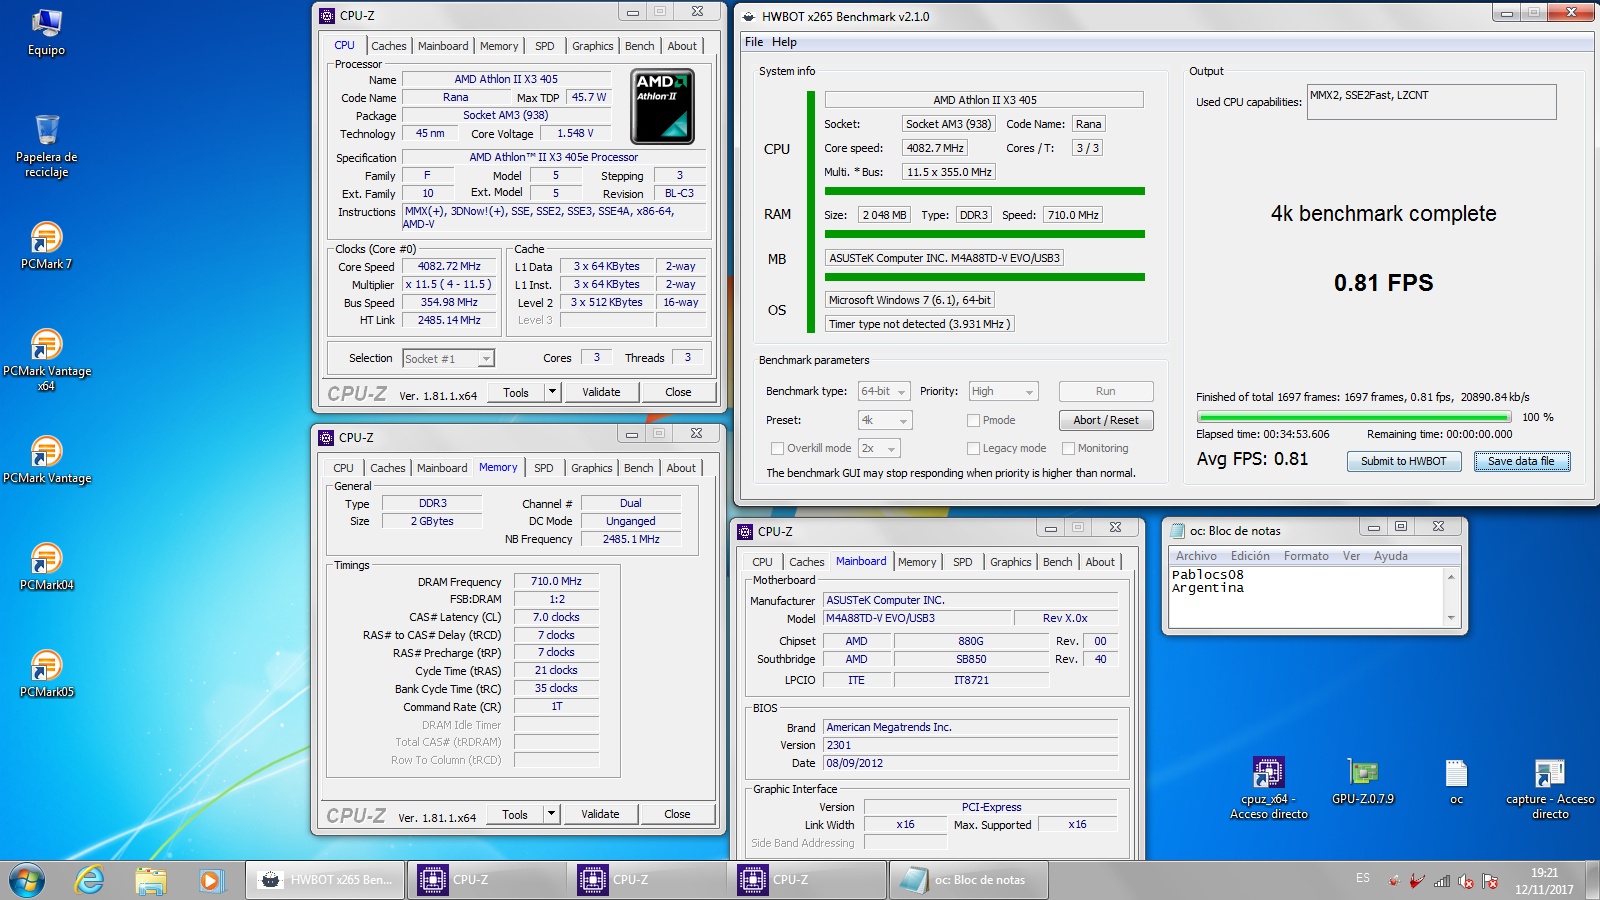Enable the Legacy mode checkbox

pyautogui.click(x=973, y=448)
